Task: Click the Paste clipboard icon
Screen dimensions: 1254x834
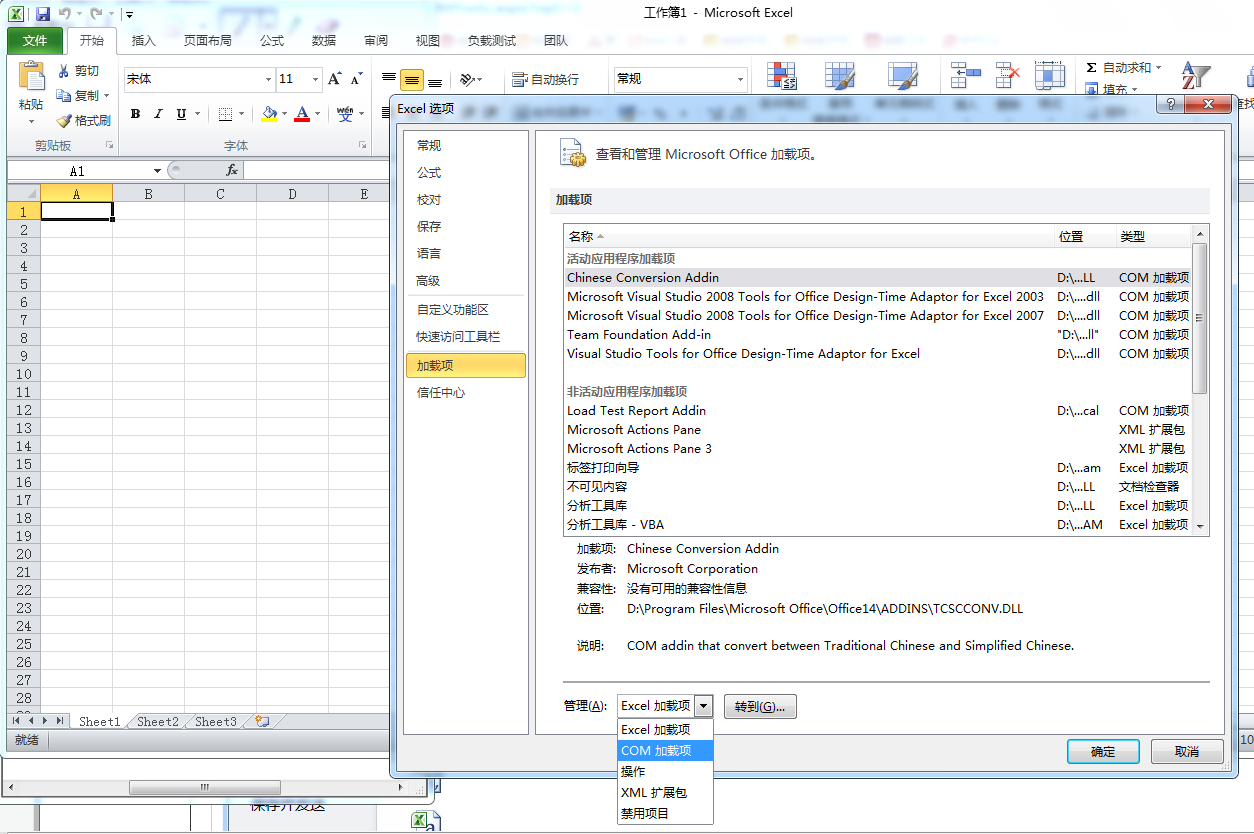Action: [31, 78]
